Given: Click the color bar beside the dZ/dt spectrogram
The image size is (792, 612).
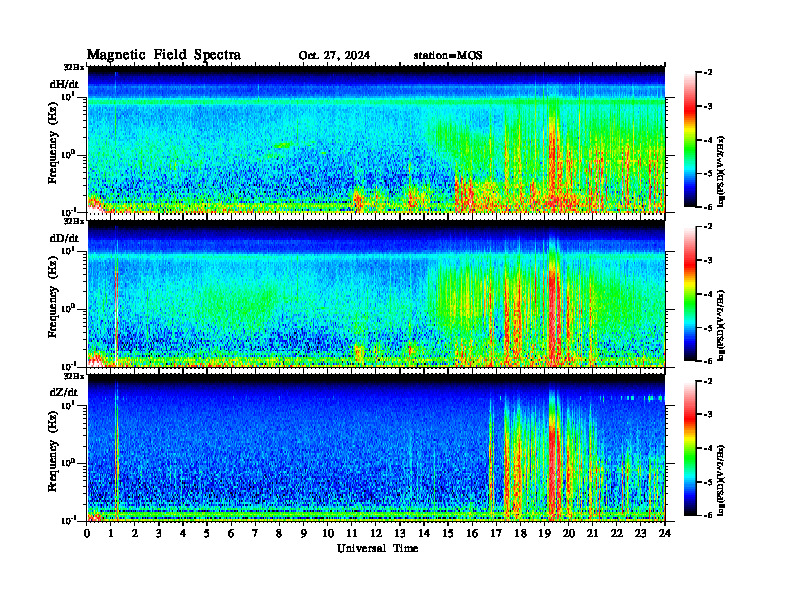Looking at the screenshot, I should pos(689,448).
